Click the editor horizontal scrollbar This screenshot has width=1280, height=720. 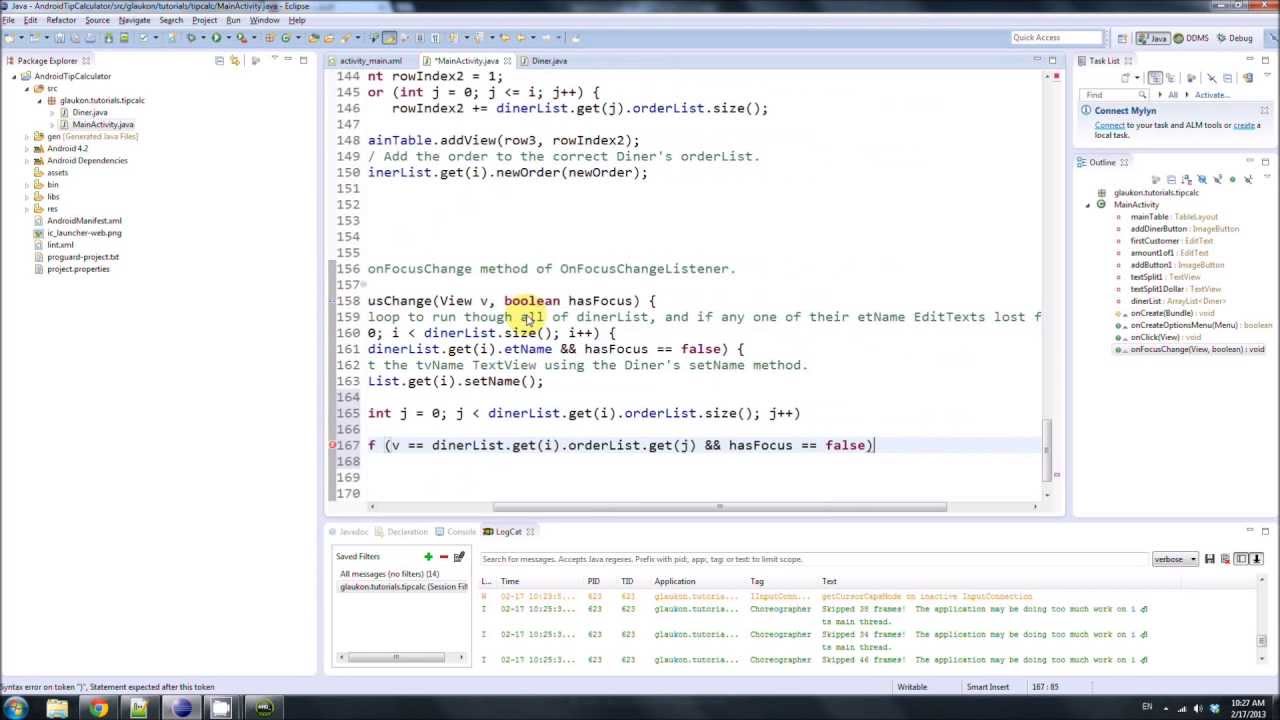[718, 507]
